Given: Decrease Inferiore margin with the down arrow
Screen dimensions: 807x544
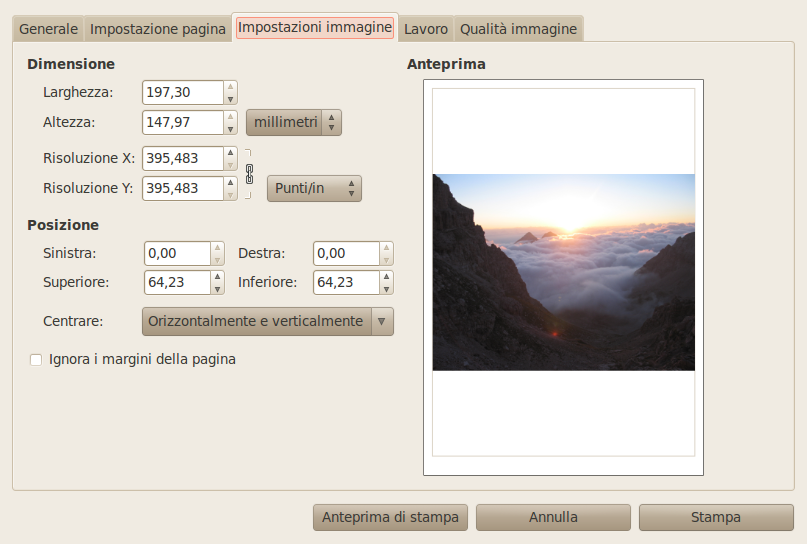Looking at the screenshot, I should click(x=386, y=289).
